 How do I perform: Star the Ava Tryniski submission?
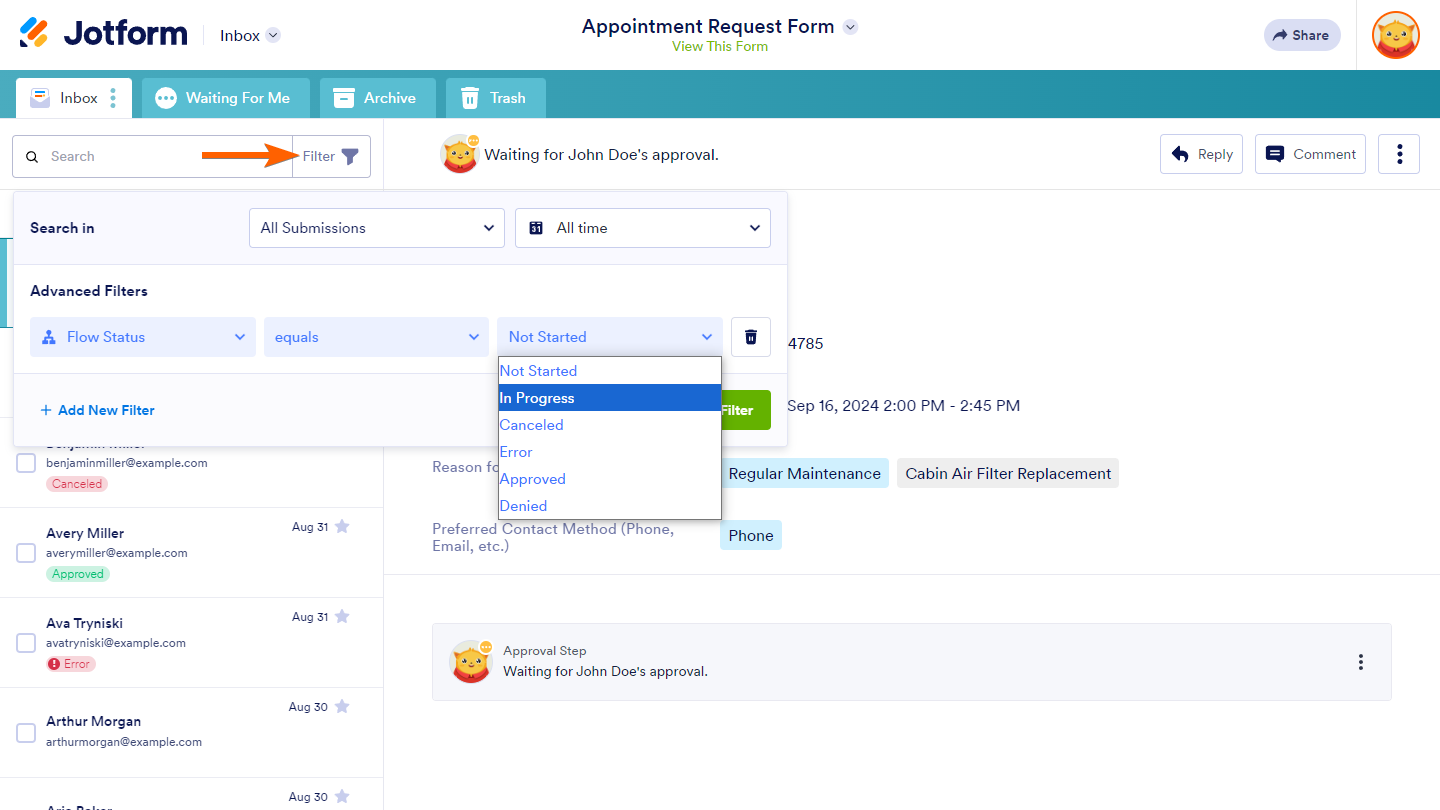coord(342,617)
